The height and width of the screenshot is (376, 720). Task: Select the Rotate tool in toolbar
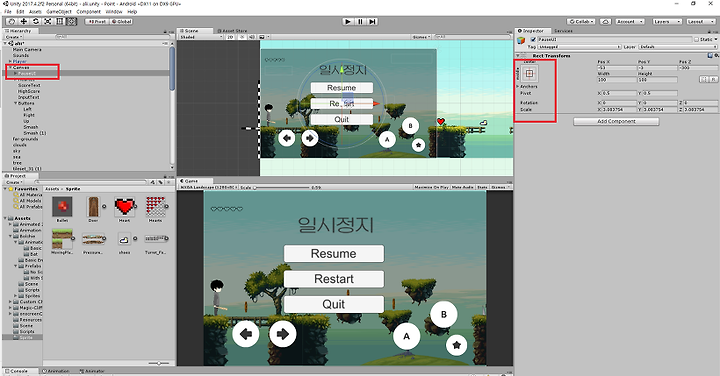point(36,21)
